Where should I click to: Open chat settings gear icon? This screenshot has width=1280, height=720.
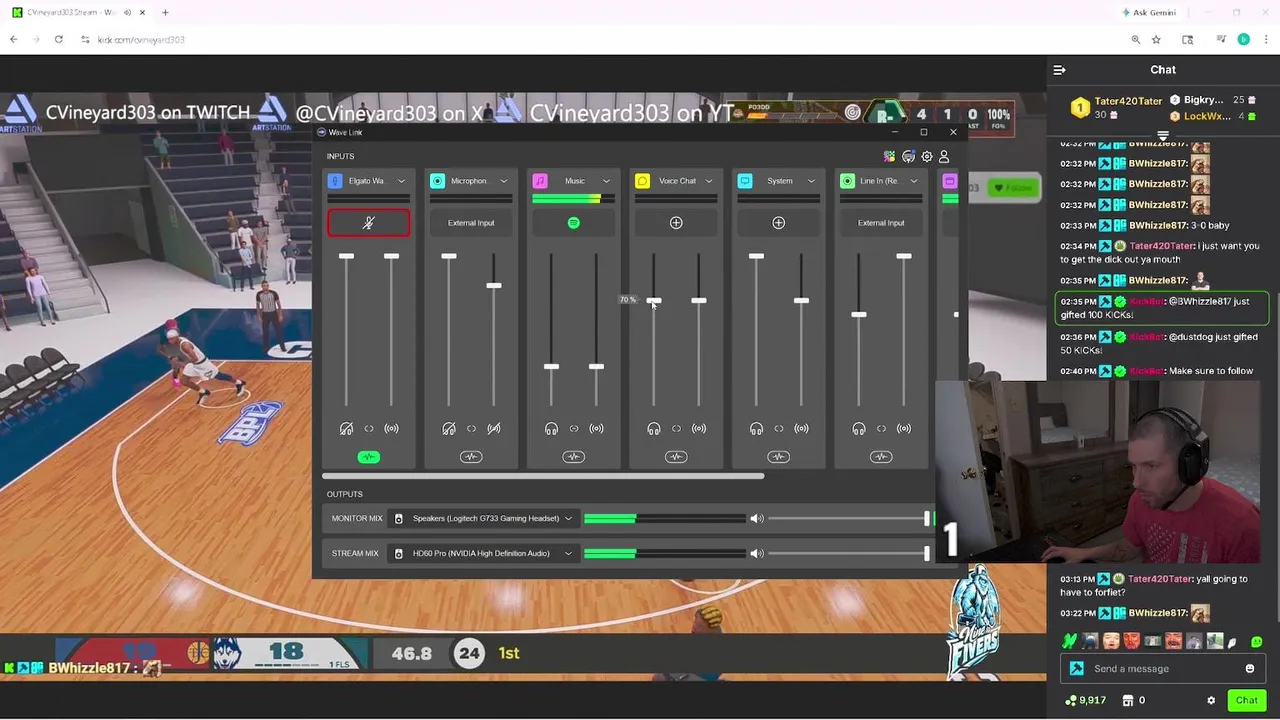point(1211,701)
